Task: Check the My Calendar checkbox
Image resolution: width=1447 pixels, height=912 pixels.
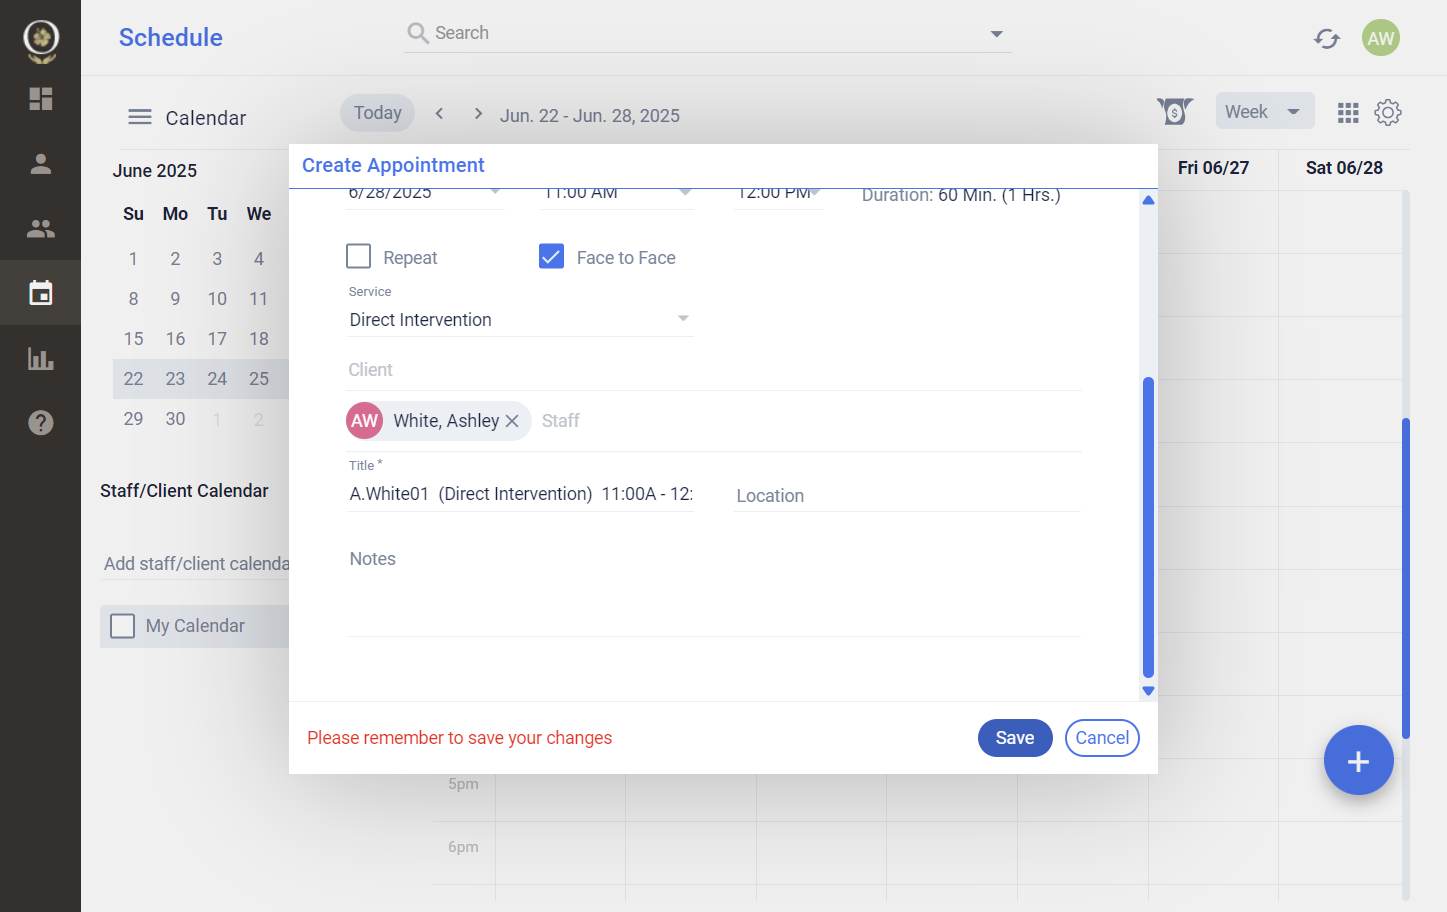Action: [x=123, y=626]
